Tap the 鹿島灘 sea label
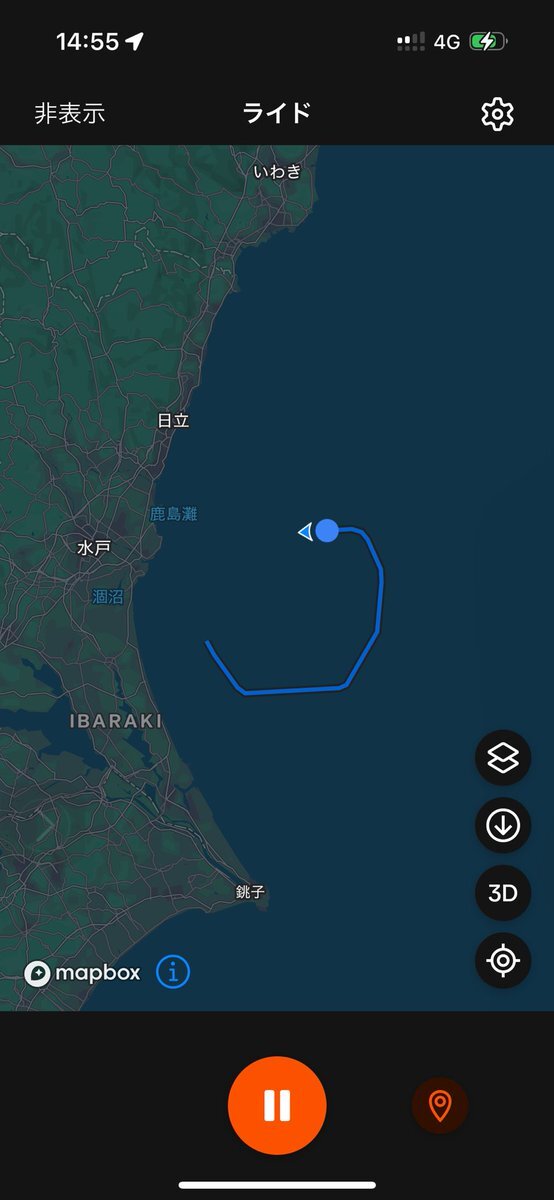The image size is (554, 1200). click(x=174, y=514)
